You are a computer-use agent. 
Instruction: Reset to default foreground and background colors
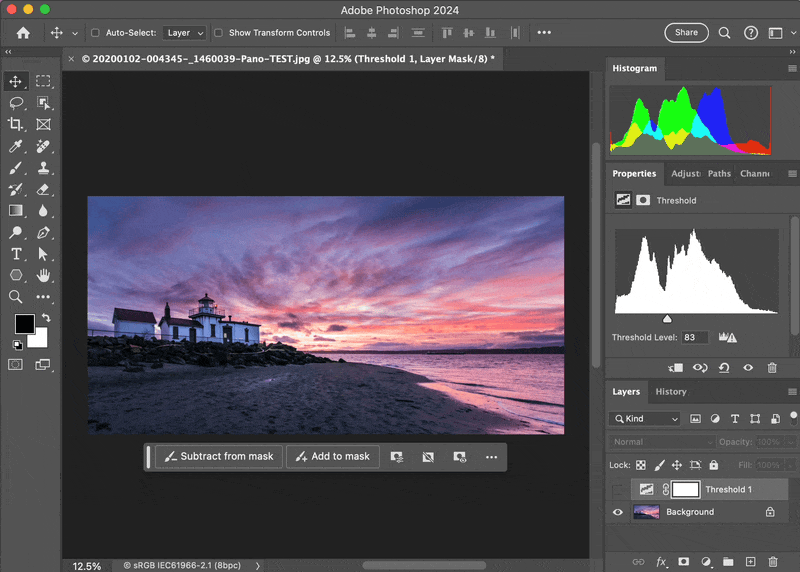point(17,345)
